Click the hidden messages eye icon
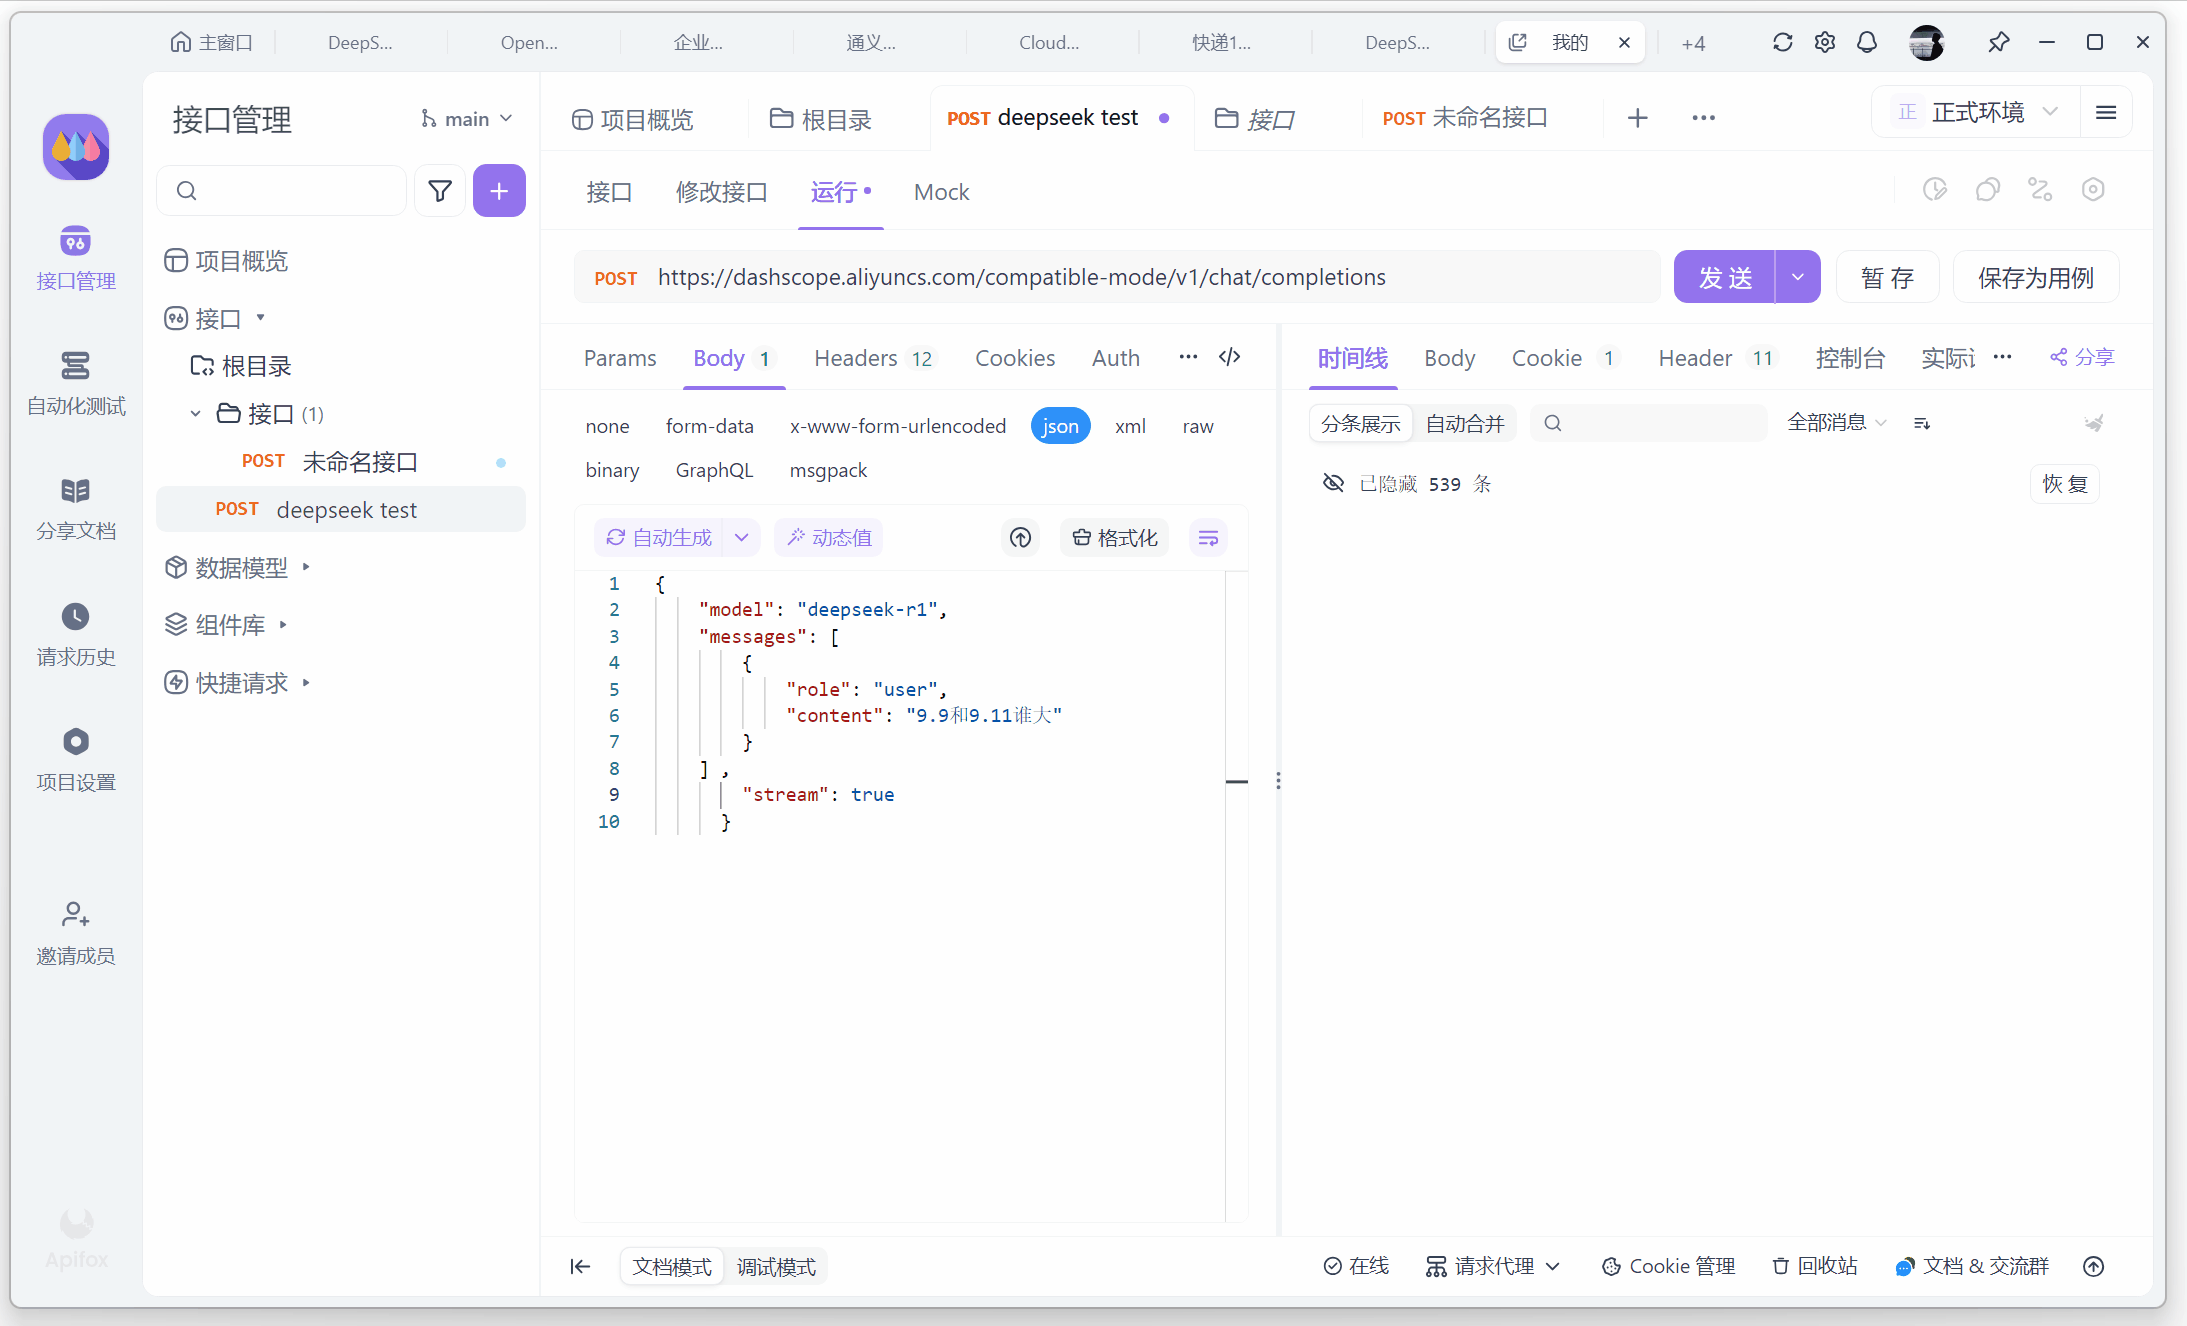The height and width of the screenshot is (1326, 2187). tap(1333, 484)
